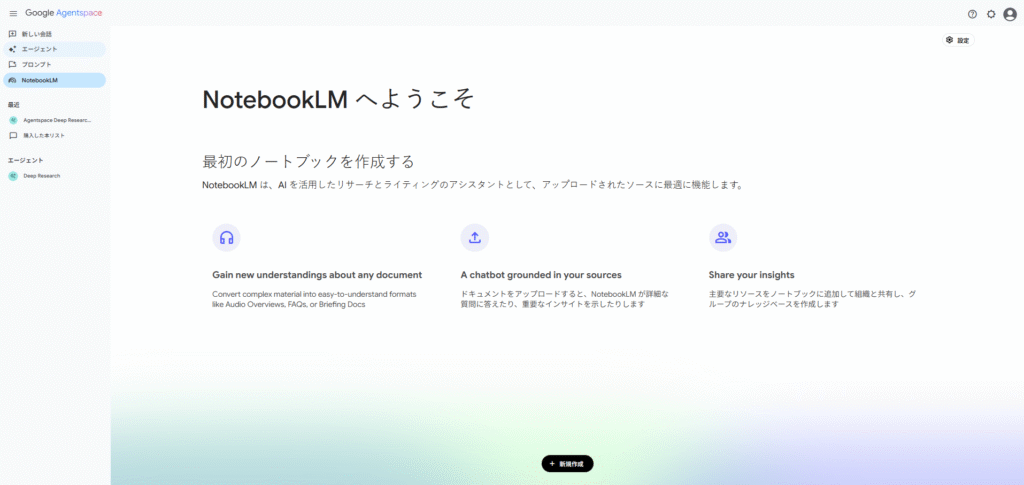Click the '最初のノートブックを作成する' subtitle
Image resolution: width=1024 pixels, height=485 pixels.
pyautogui.click(x=308, y=162)
